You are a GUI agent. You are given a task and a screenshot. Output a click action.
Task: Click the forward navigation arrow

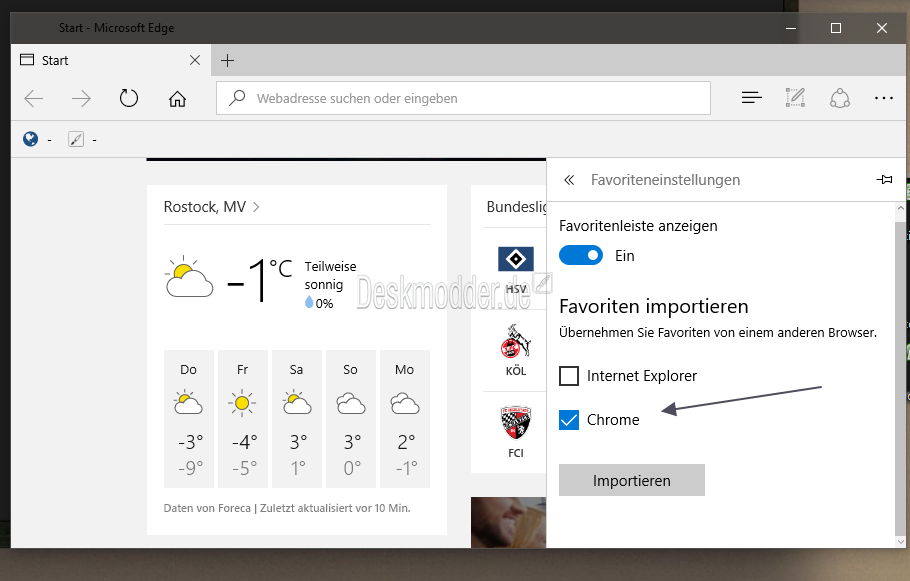click(x=81, y=99)
